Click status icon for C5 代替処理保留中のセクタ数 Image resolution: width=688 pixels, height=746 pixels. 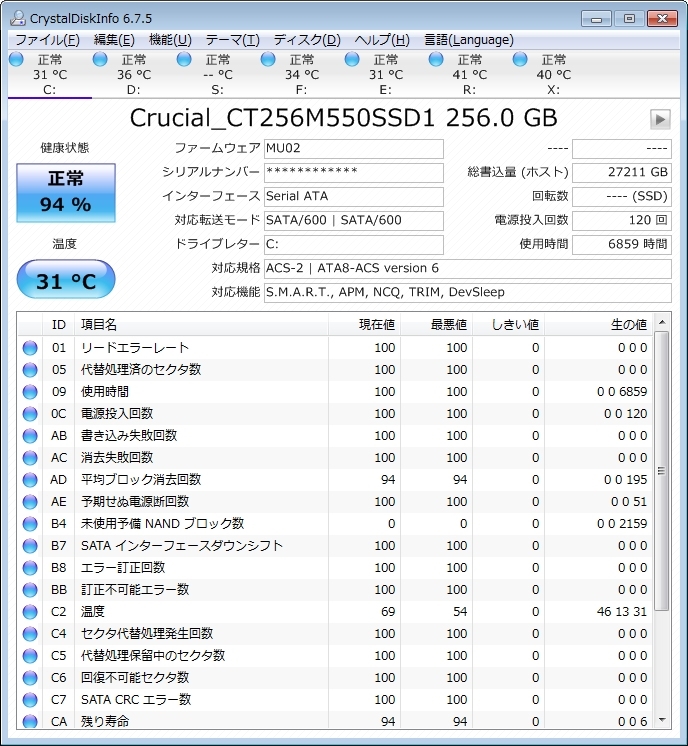(x=30, y=656)
